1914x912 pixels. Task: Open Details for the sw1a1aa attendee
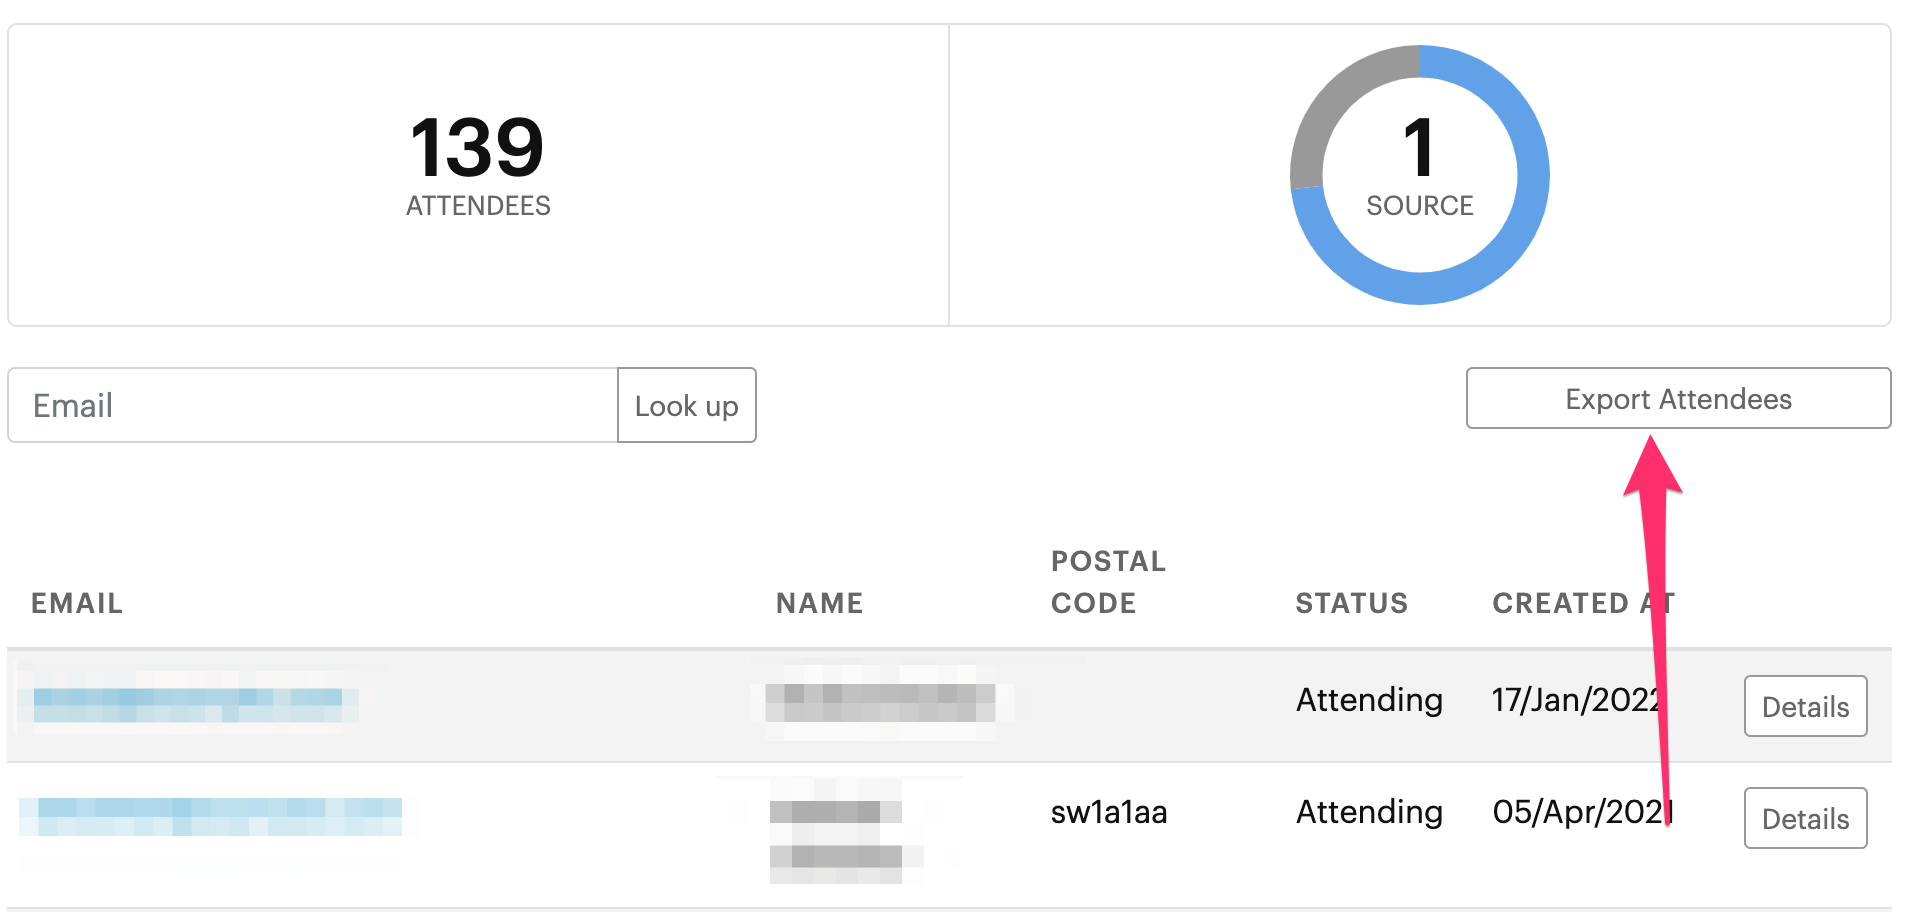pyautogui.click(x=1805, y=818)
